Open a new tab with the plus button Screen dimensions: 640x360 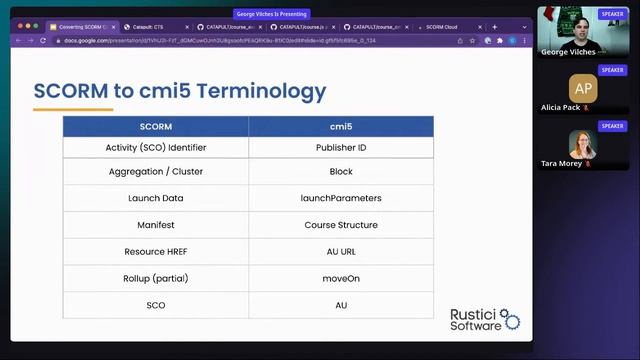pyautogui.click(x=495, y=27)
